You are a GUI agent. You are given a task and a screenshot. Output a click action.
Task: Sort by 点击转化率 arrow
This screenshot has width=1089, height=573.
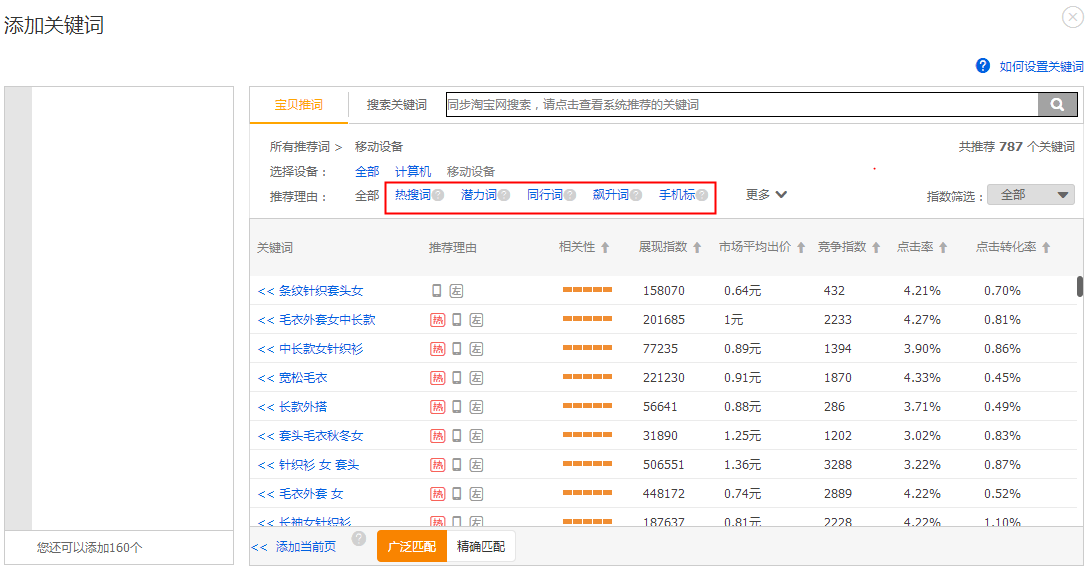1046,247
